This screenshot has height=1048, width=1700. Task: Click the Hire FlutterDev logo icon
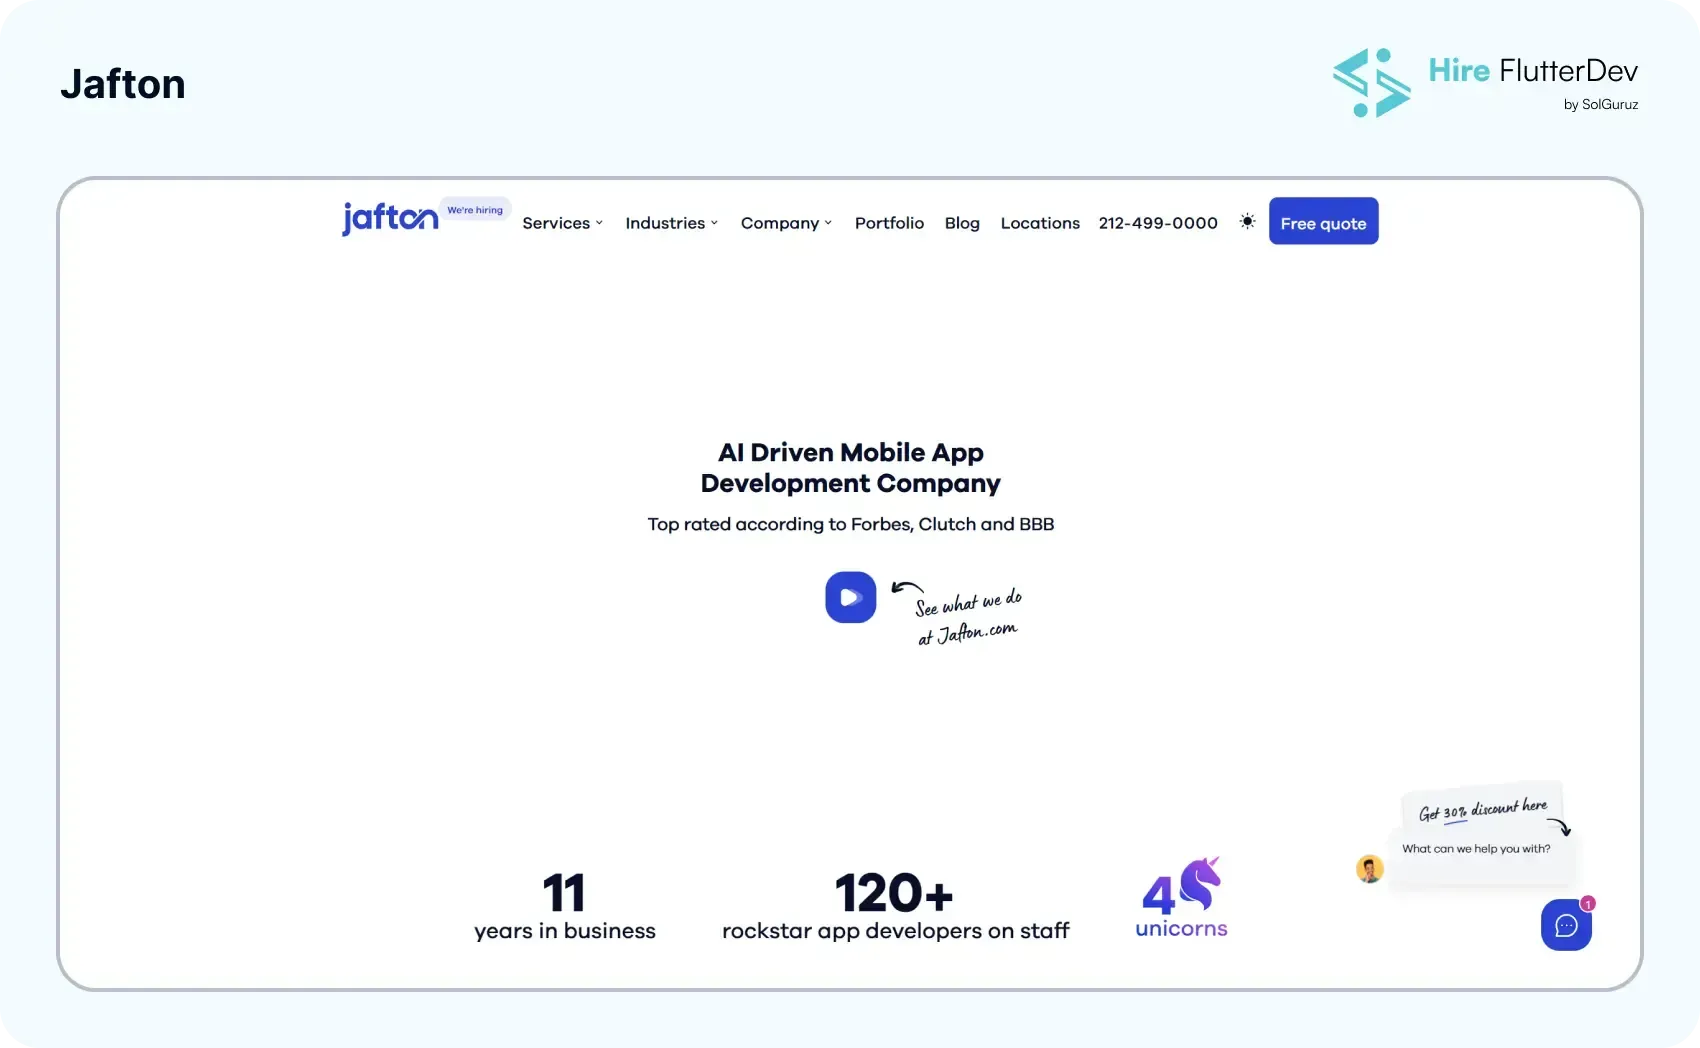click(1371, 83)
